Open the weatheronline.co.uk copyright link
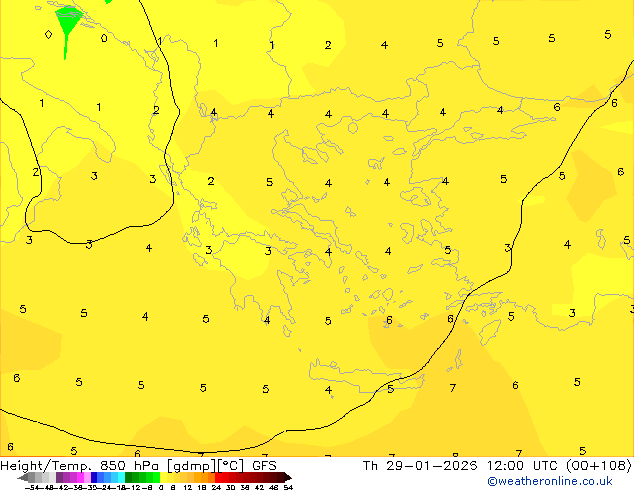Viewport: 634px width, 490px height. click(550, 481)
